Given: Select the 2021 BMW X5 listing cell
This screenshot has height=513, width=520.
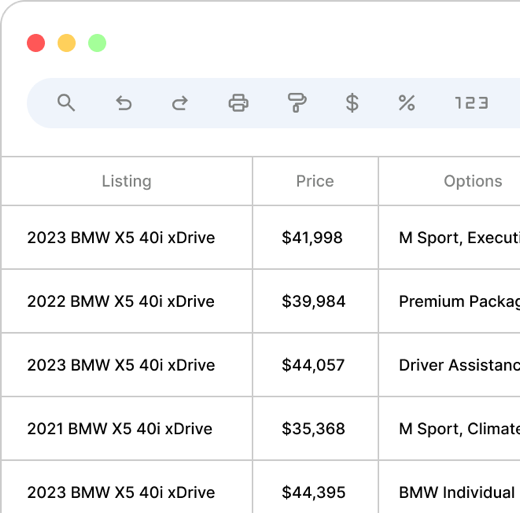Looking at the screenshot, I should tap(127, 428).
